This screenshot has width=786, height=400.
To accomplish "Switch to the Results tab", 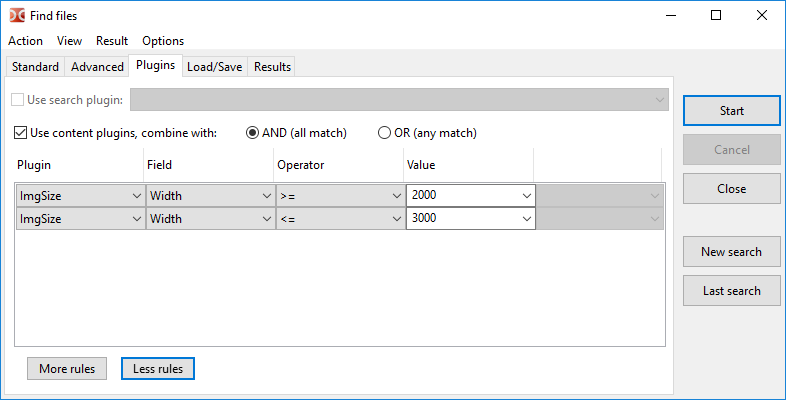I will click(x=272, y=67).
